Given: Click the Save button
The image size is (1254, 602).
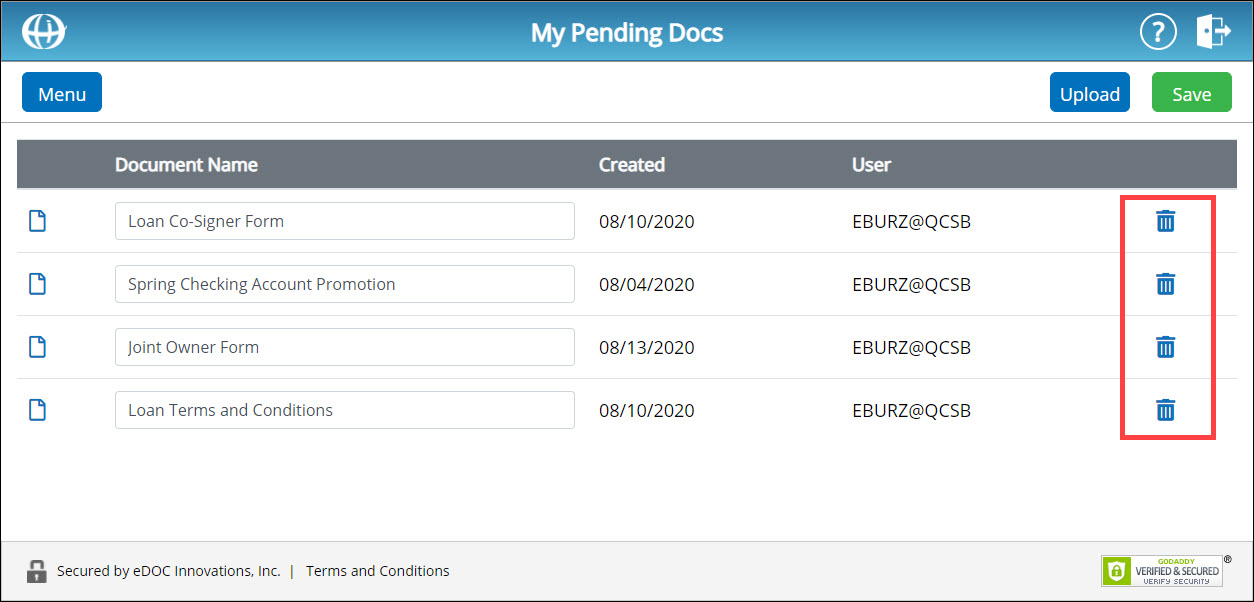Looking at the screenshot, I should pos(1191,92).
